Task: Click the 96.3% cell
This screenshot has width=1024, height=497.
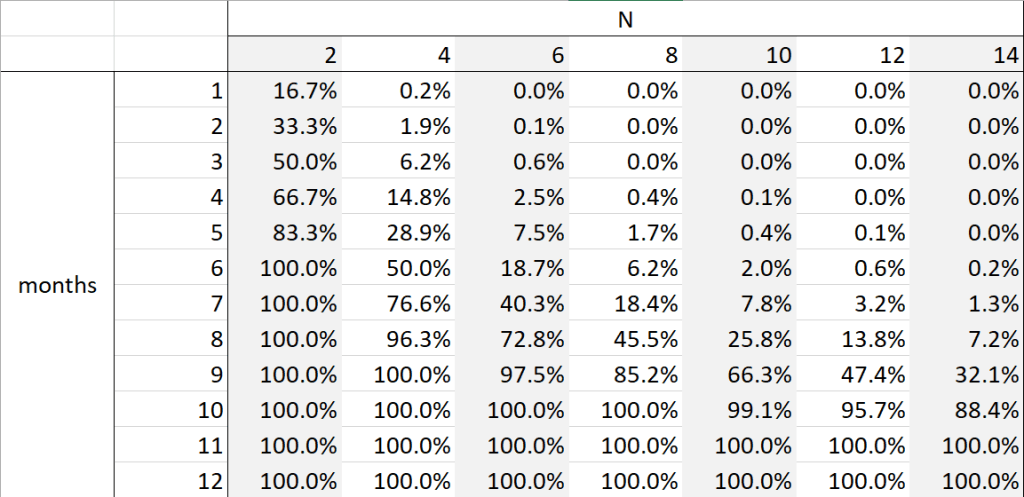Action: (419, 338)
